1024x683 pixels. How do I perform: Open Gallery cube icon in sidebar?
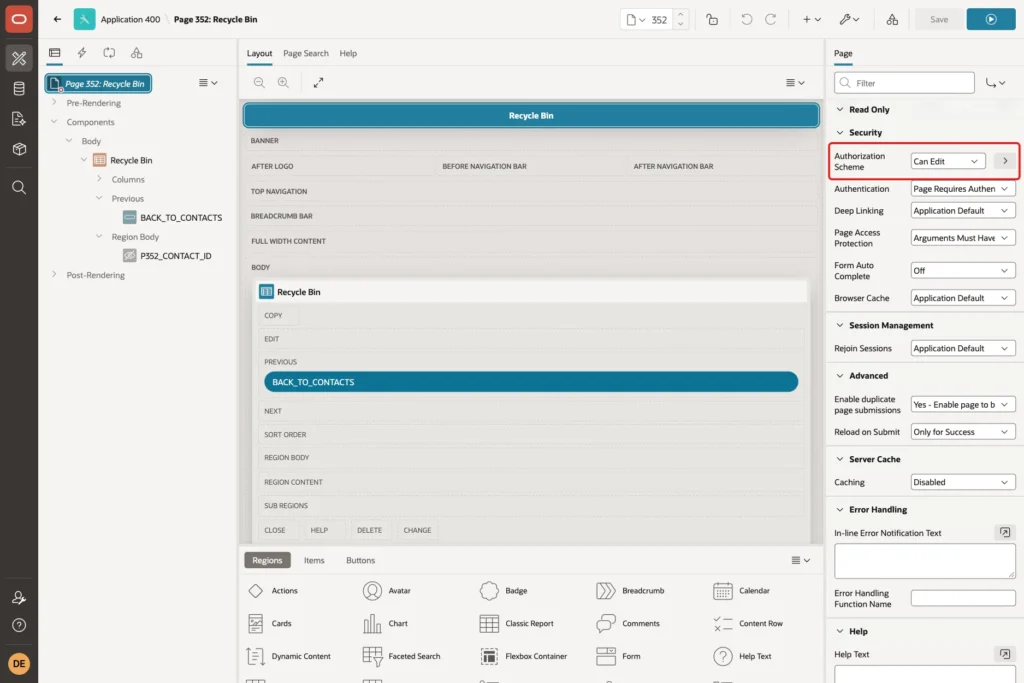point(19,149)
